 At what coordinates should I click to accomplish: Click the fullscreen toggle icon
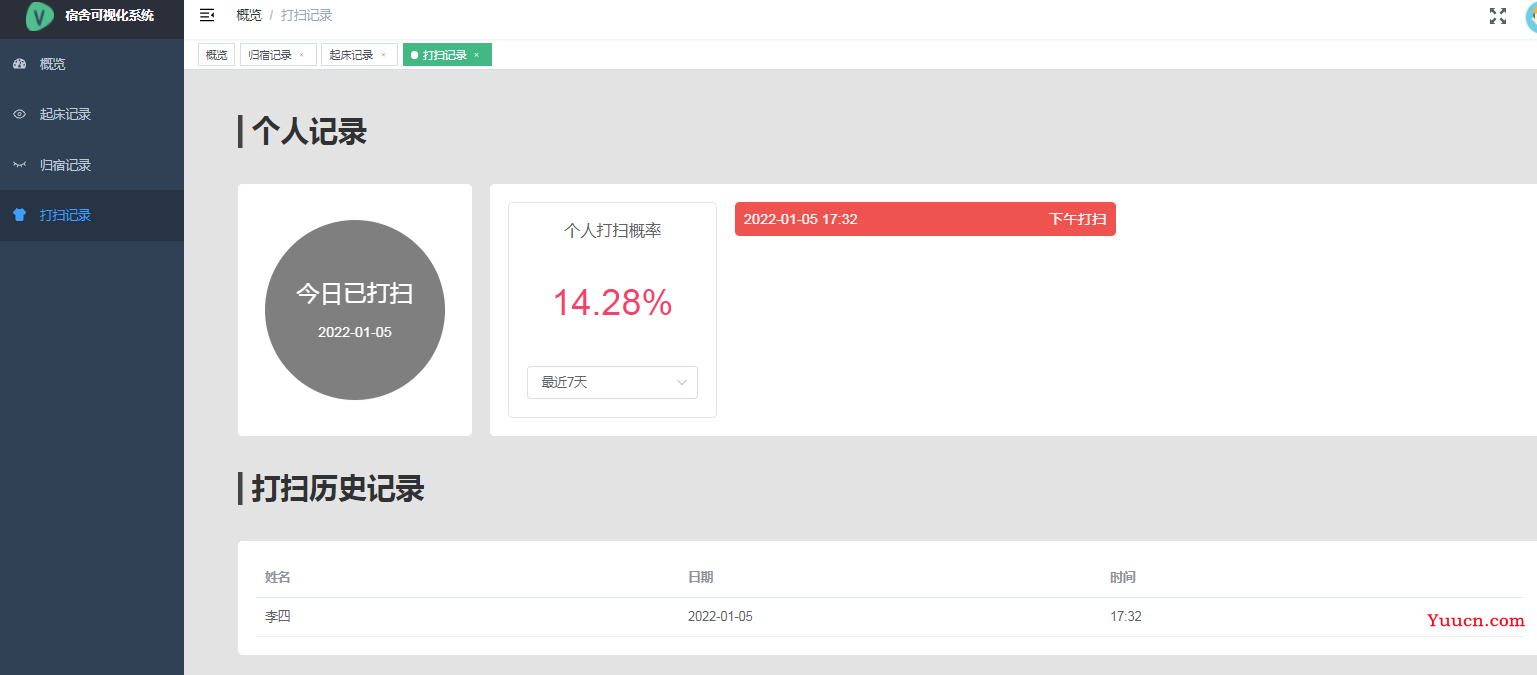coord(1497,16)
